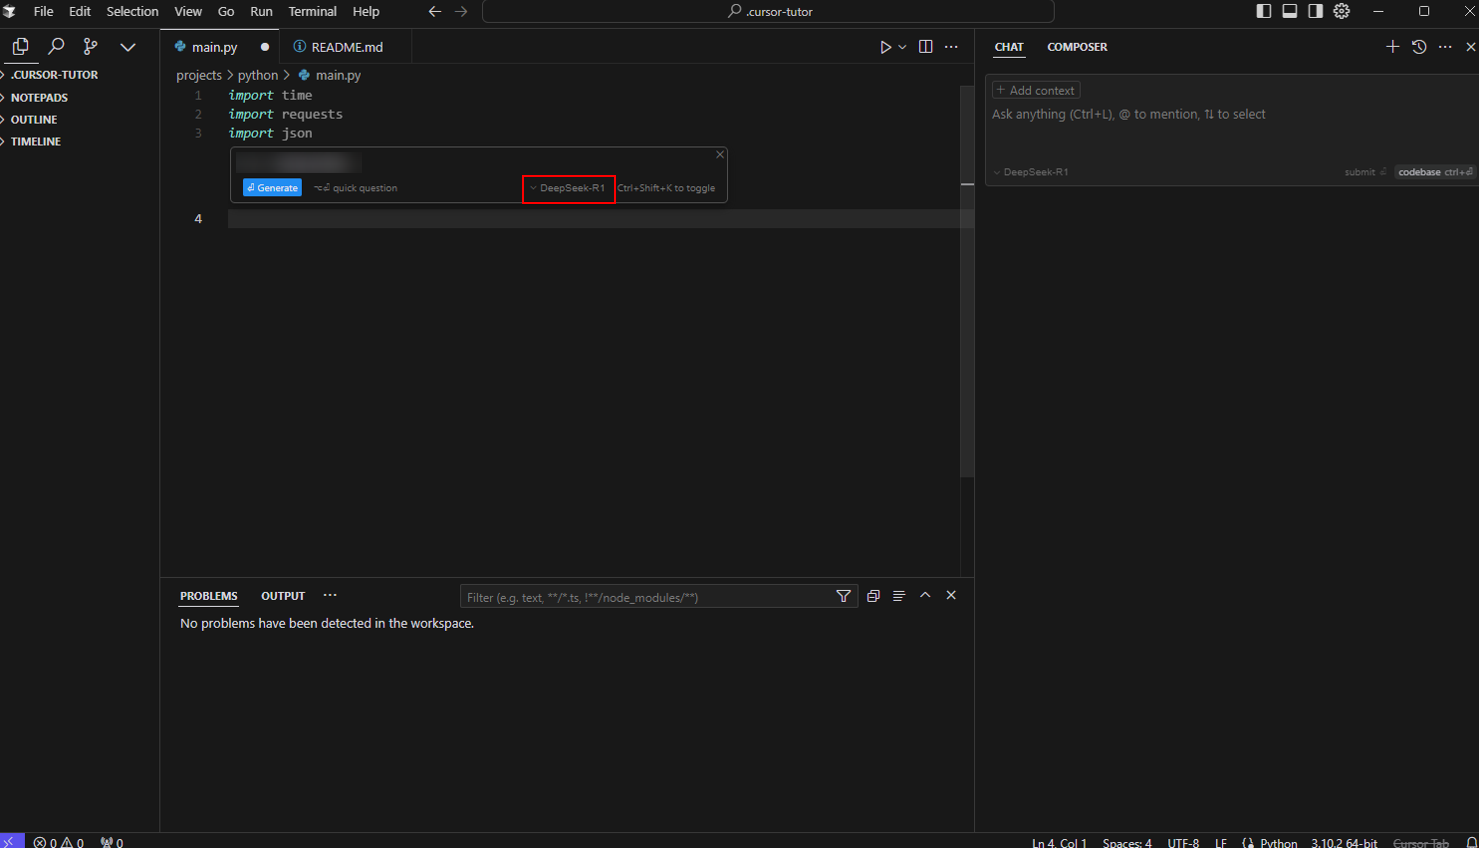Click the python breadcrumb
The image size is (1479, 848).
[258, 75]
